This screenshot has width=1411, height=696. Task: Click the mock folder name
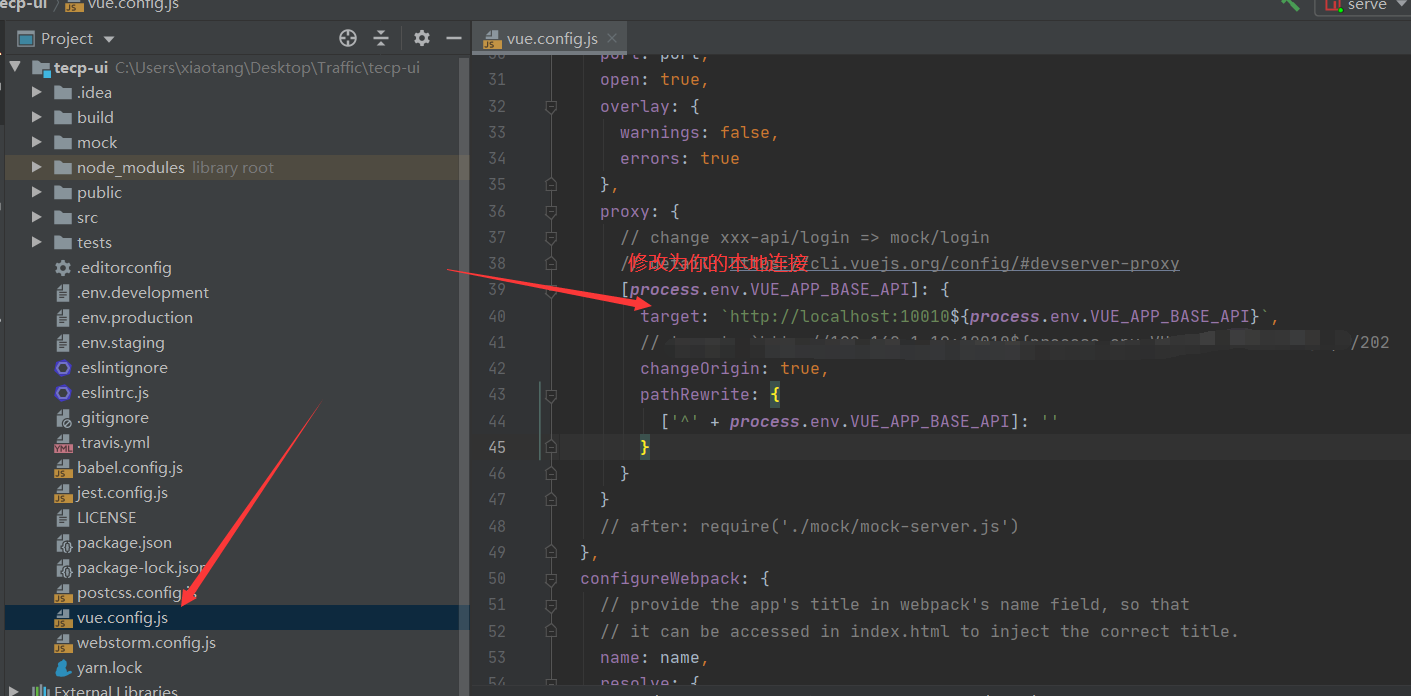point(97,142)
